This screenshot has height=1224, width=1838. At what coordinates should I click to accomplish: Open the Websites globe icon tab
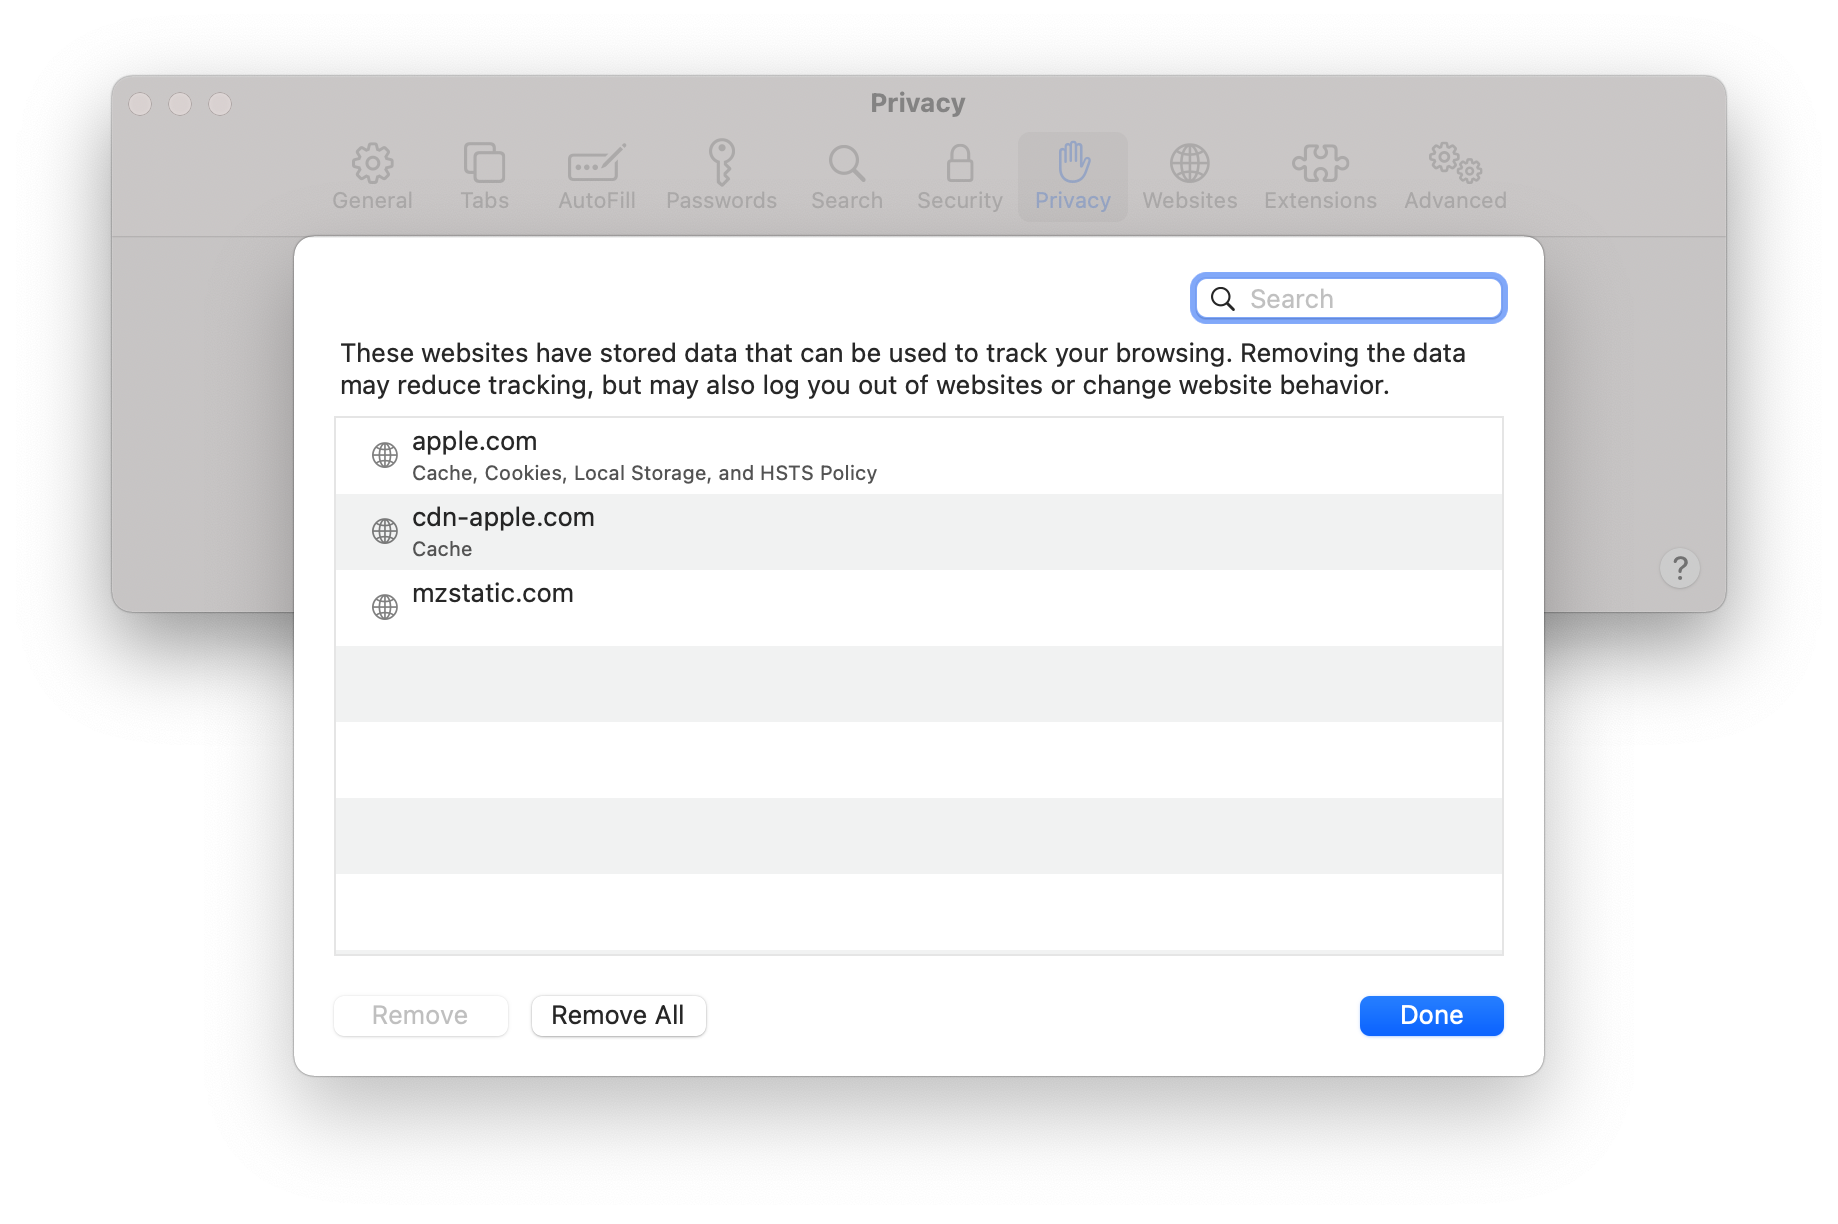tap(1190, 176)
